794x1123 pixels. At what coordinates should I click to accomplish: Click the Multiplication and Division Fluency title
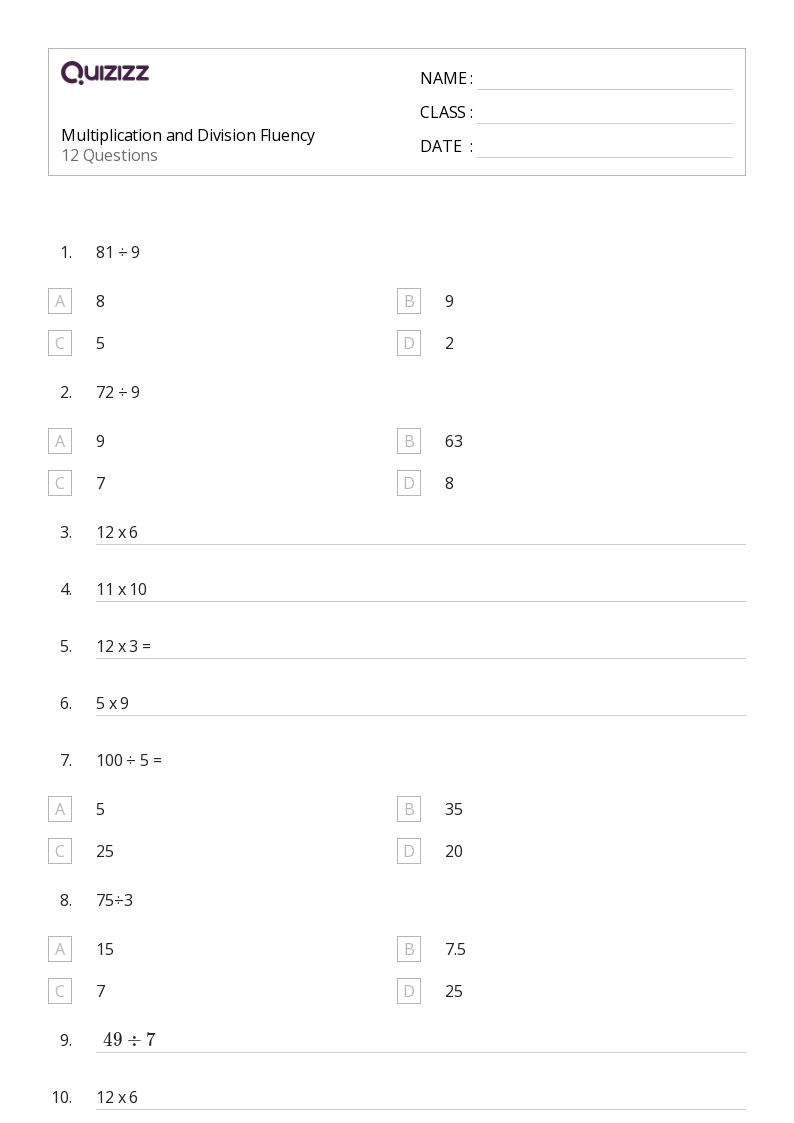(x=188, y=135)
